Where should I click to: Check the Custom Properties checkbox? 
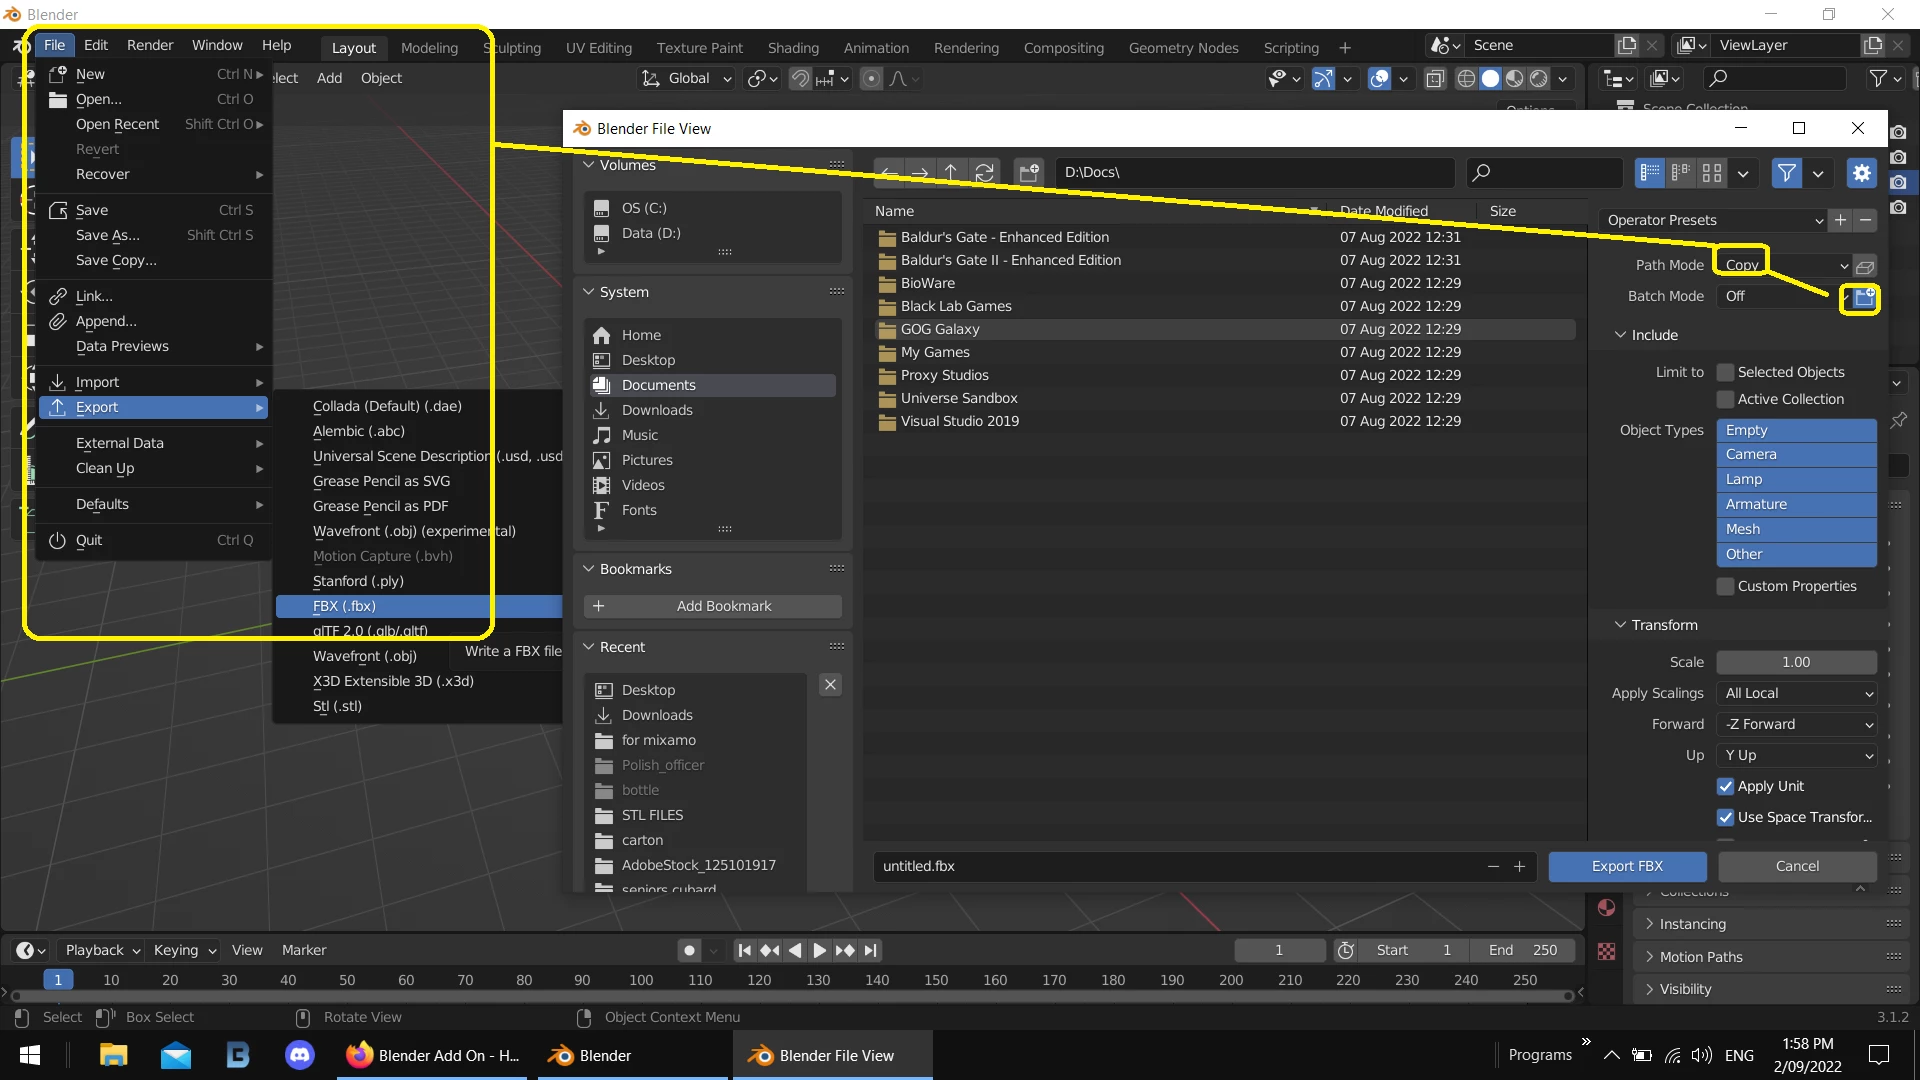[1725, 586]
